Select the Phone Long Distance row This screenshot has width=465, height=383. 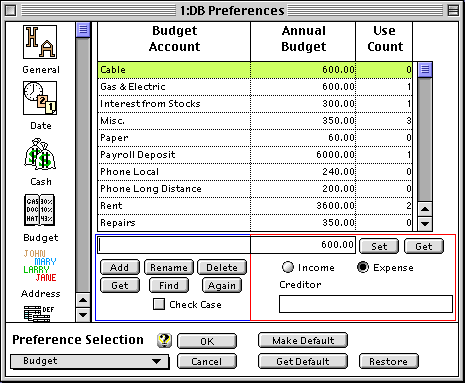[x=255, y=189]
